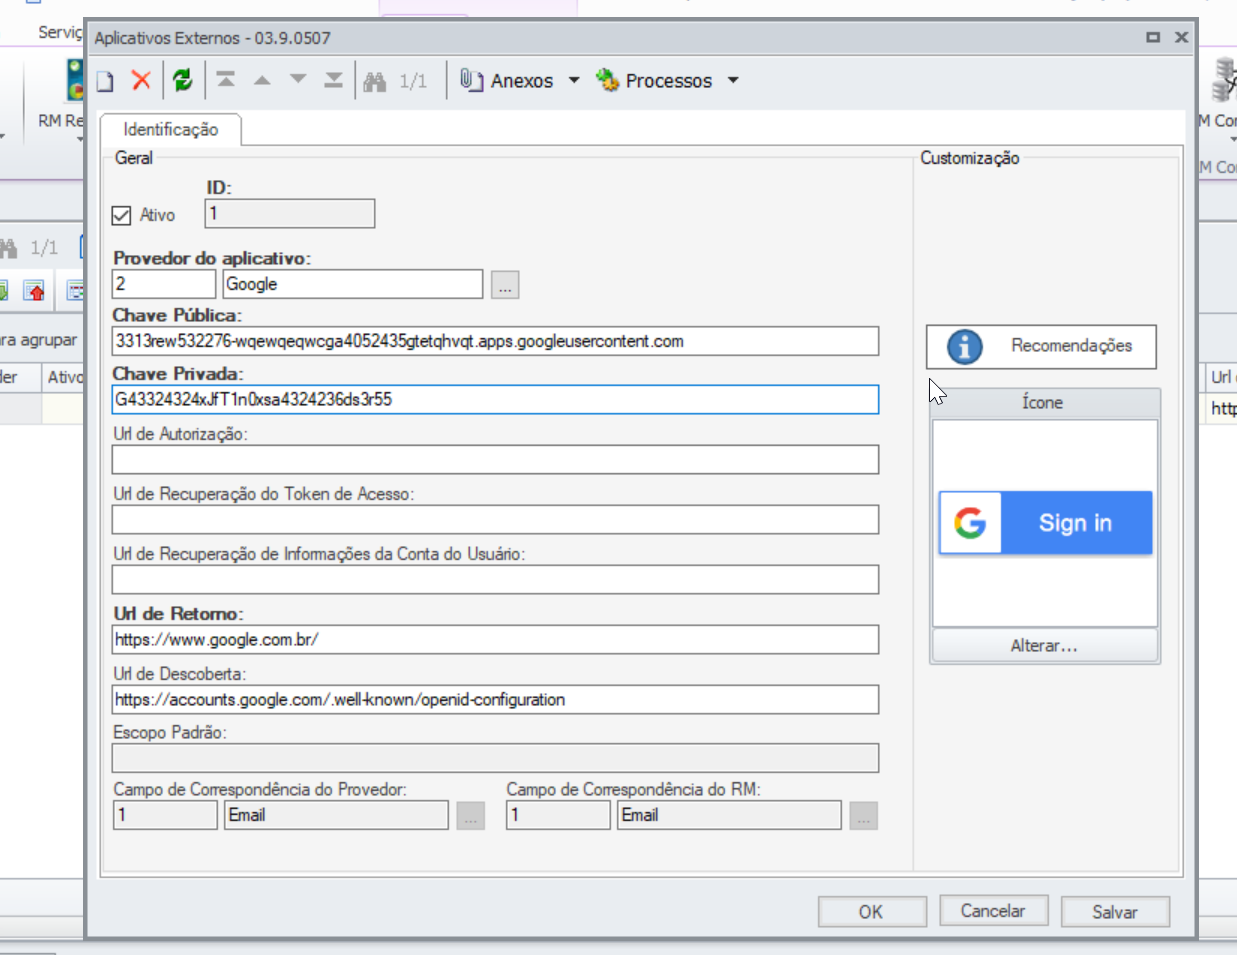Click Campo do Provedor Email field

click(336, 815)
